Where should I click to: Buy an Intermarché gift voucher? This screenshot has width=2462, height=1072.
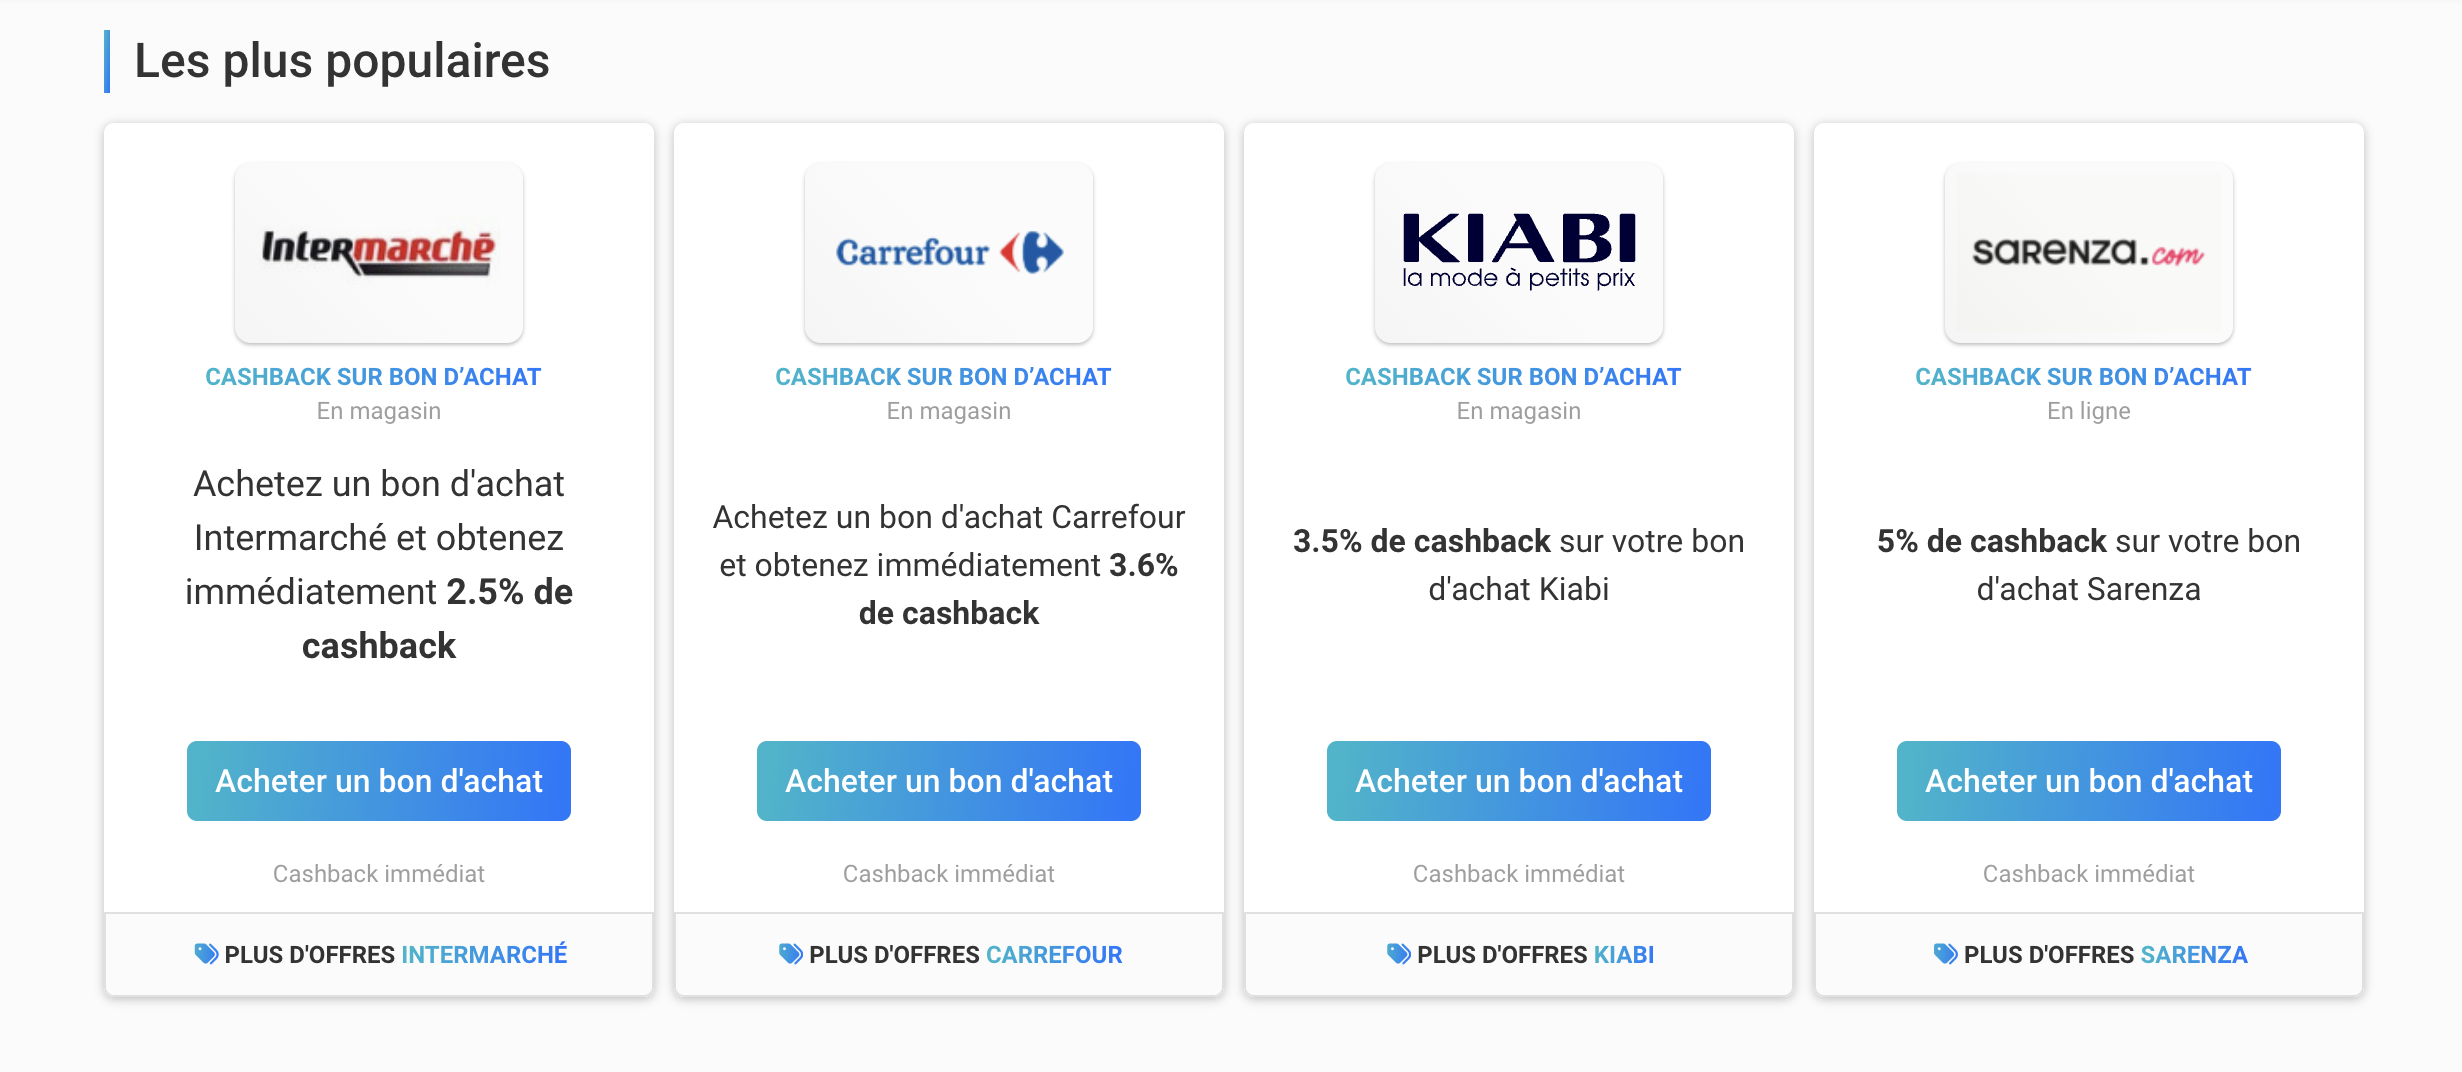378,781
